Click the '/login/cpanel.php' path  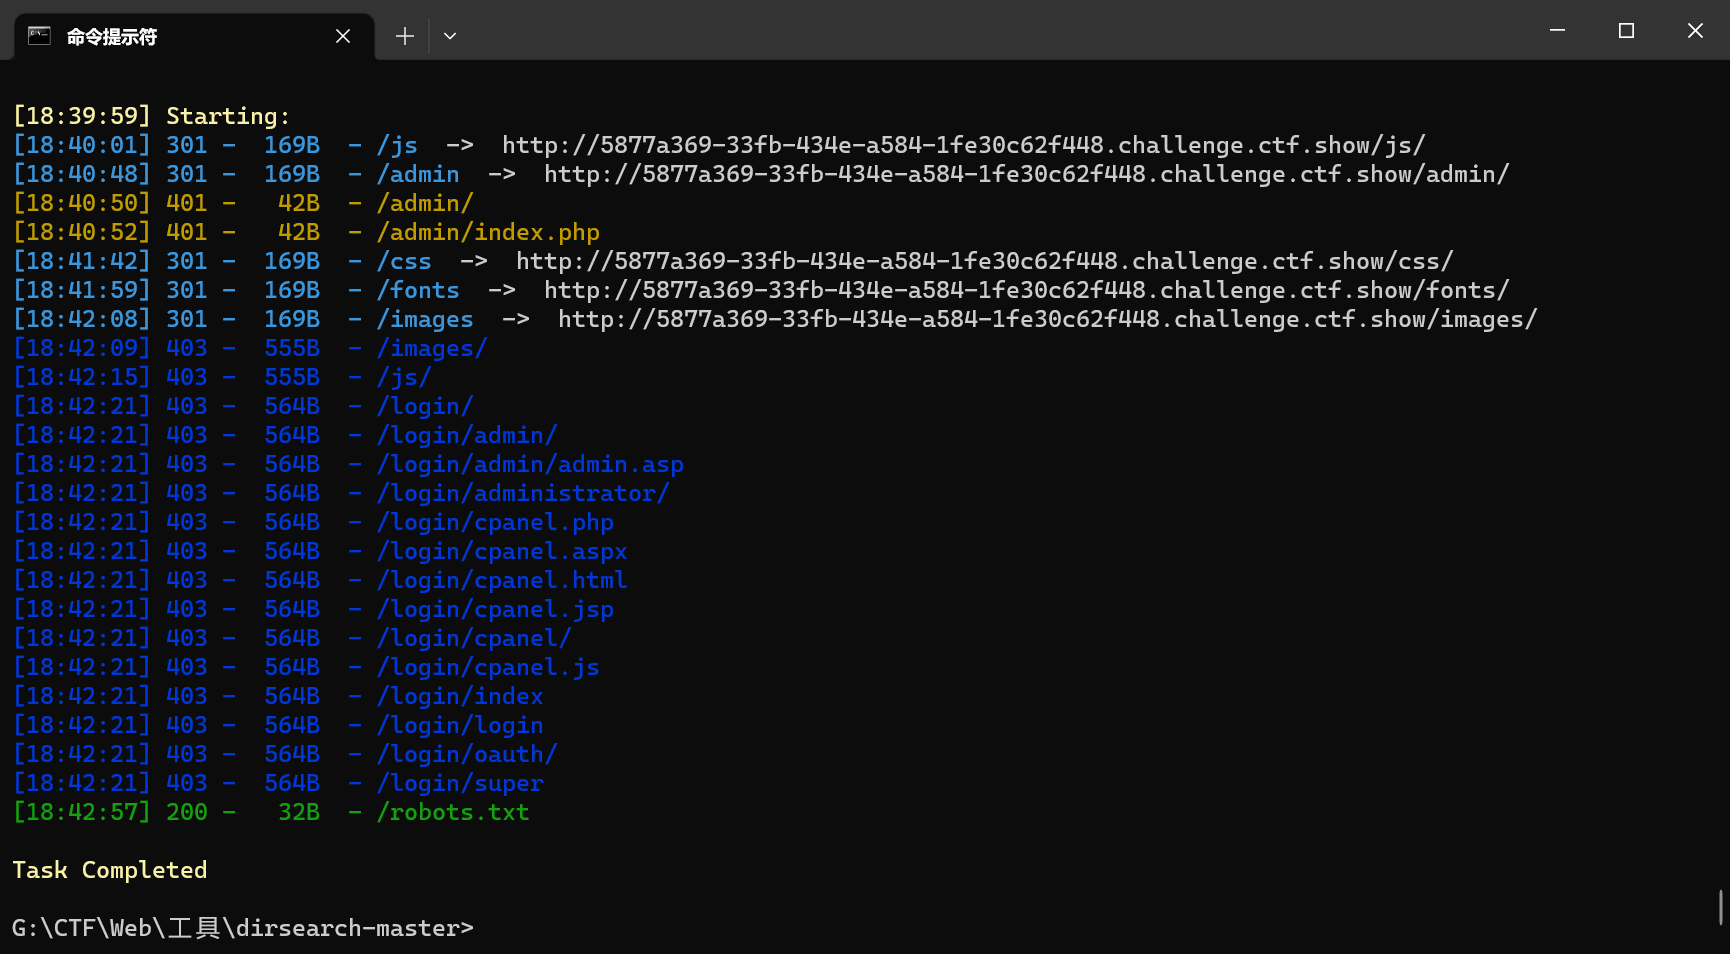(495, 522)
